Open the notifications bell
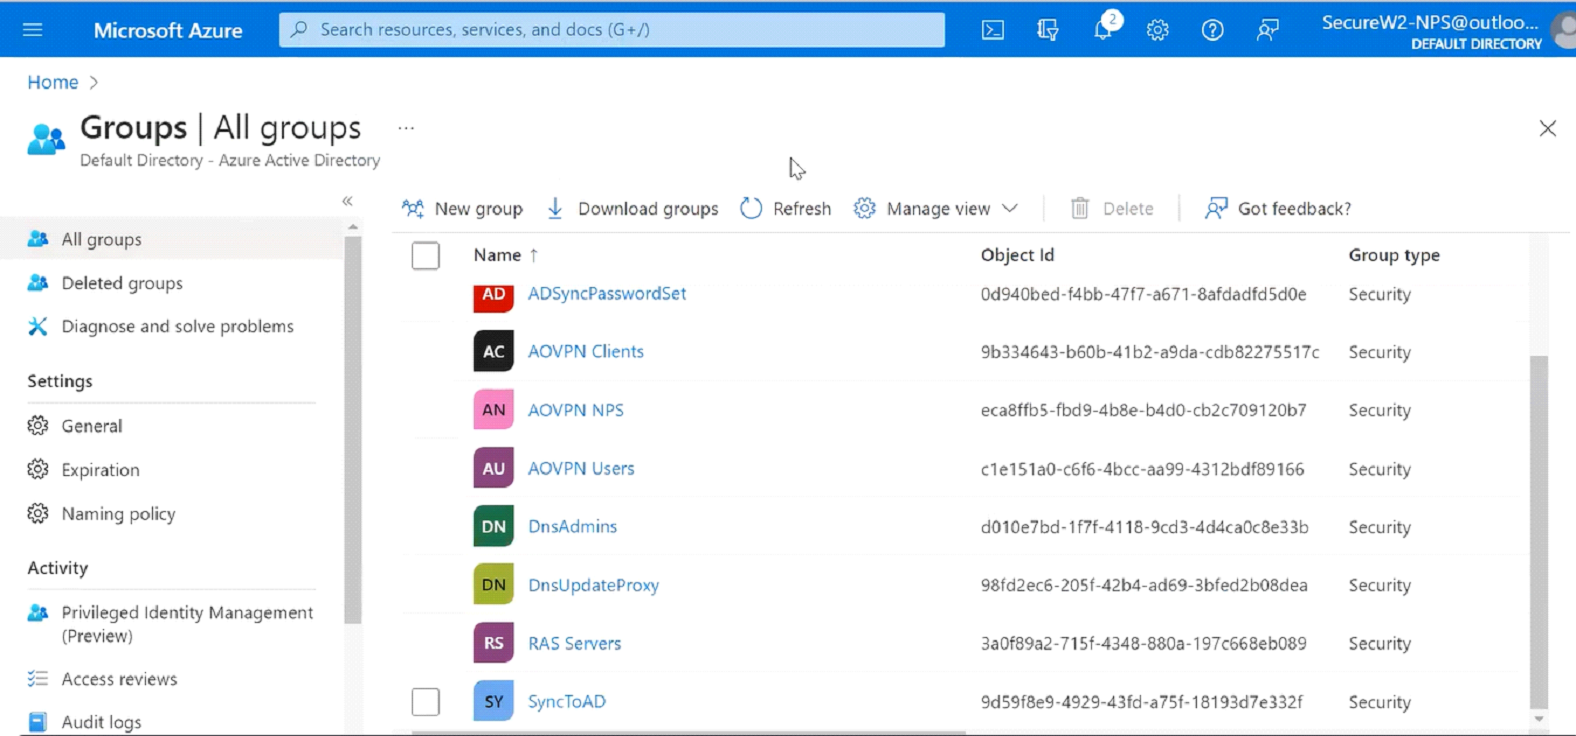Screen dimensions: 1576x736 point(1103,30)
